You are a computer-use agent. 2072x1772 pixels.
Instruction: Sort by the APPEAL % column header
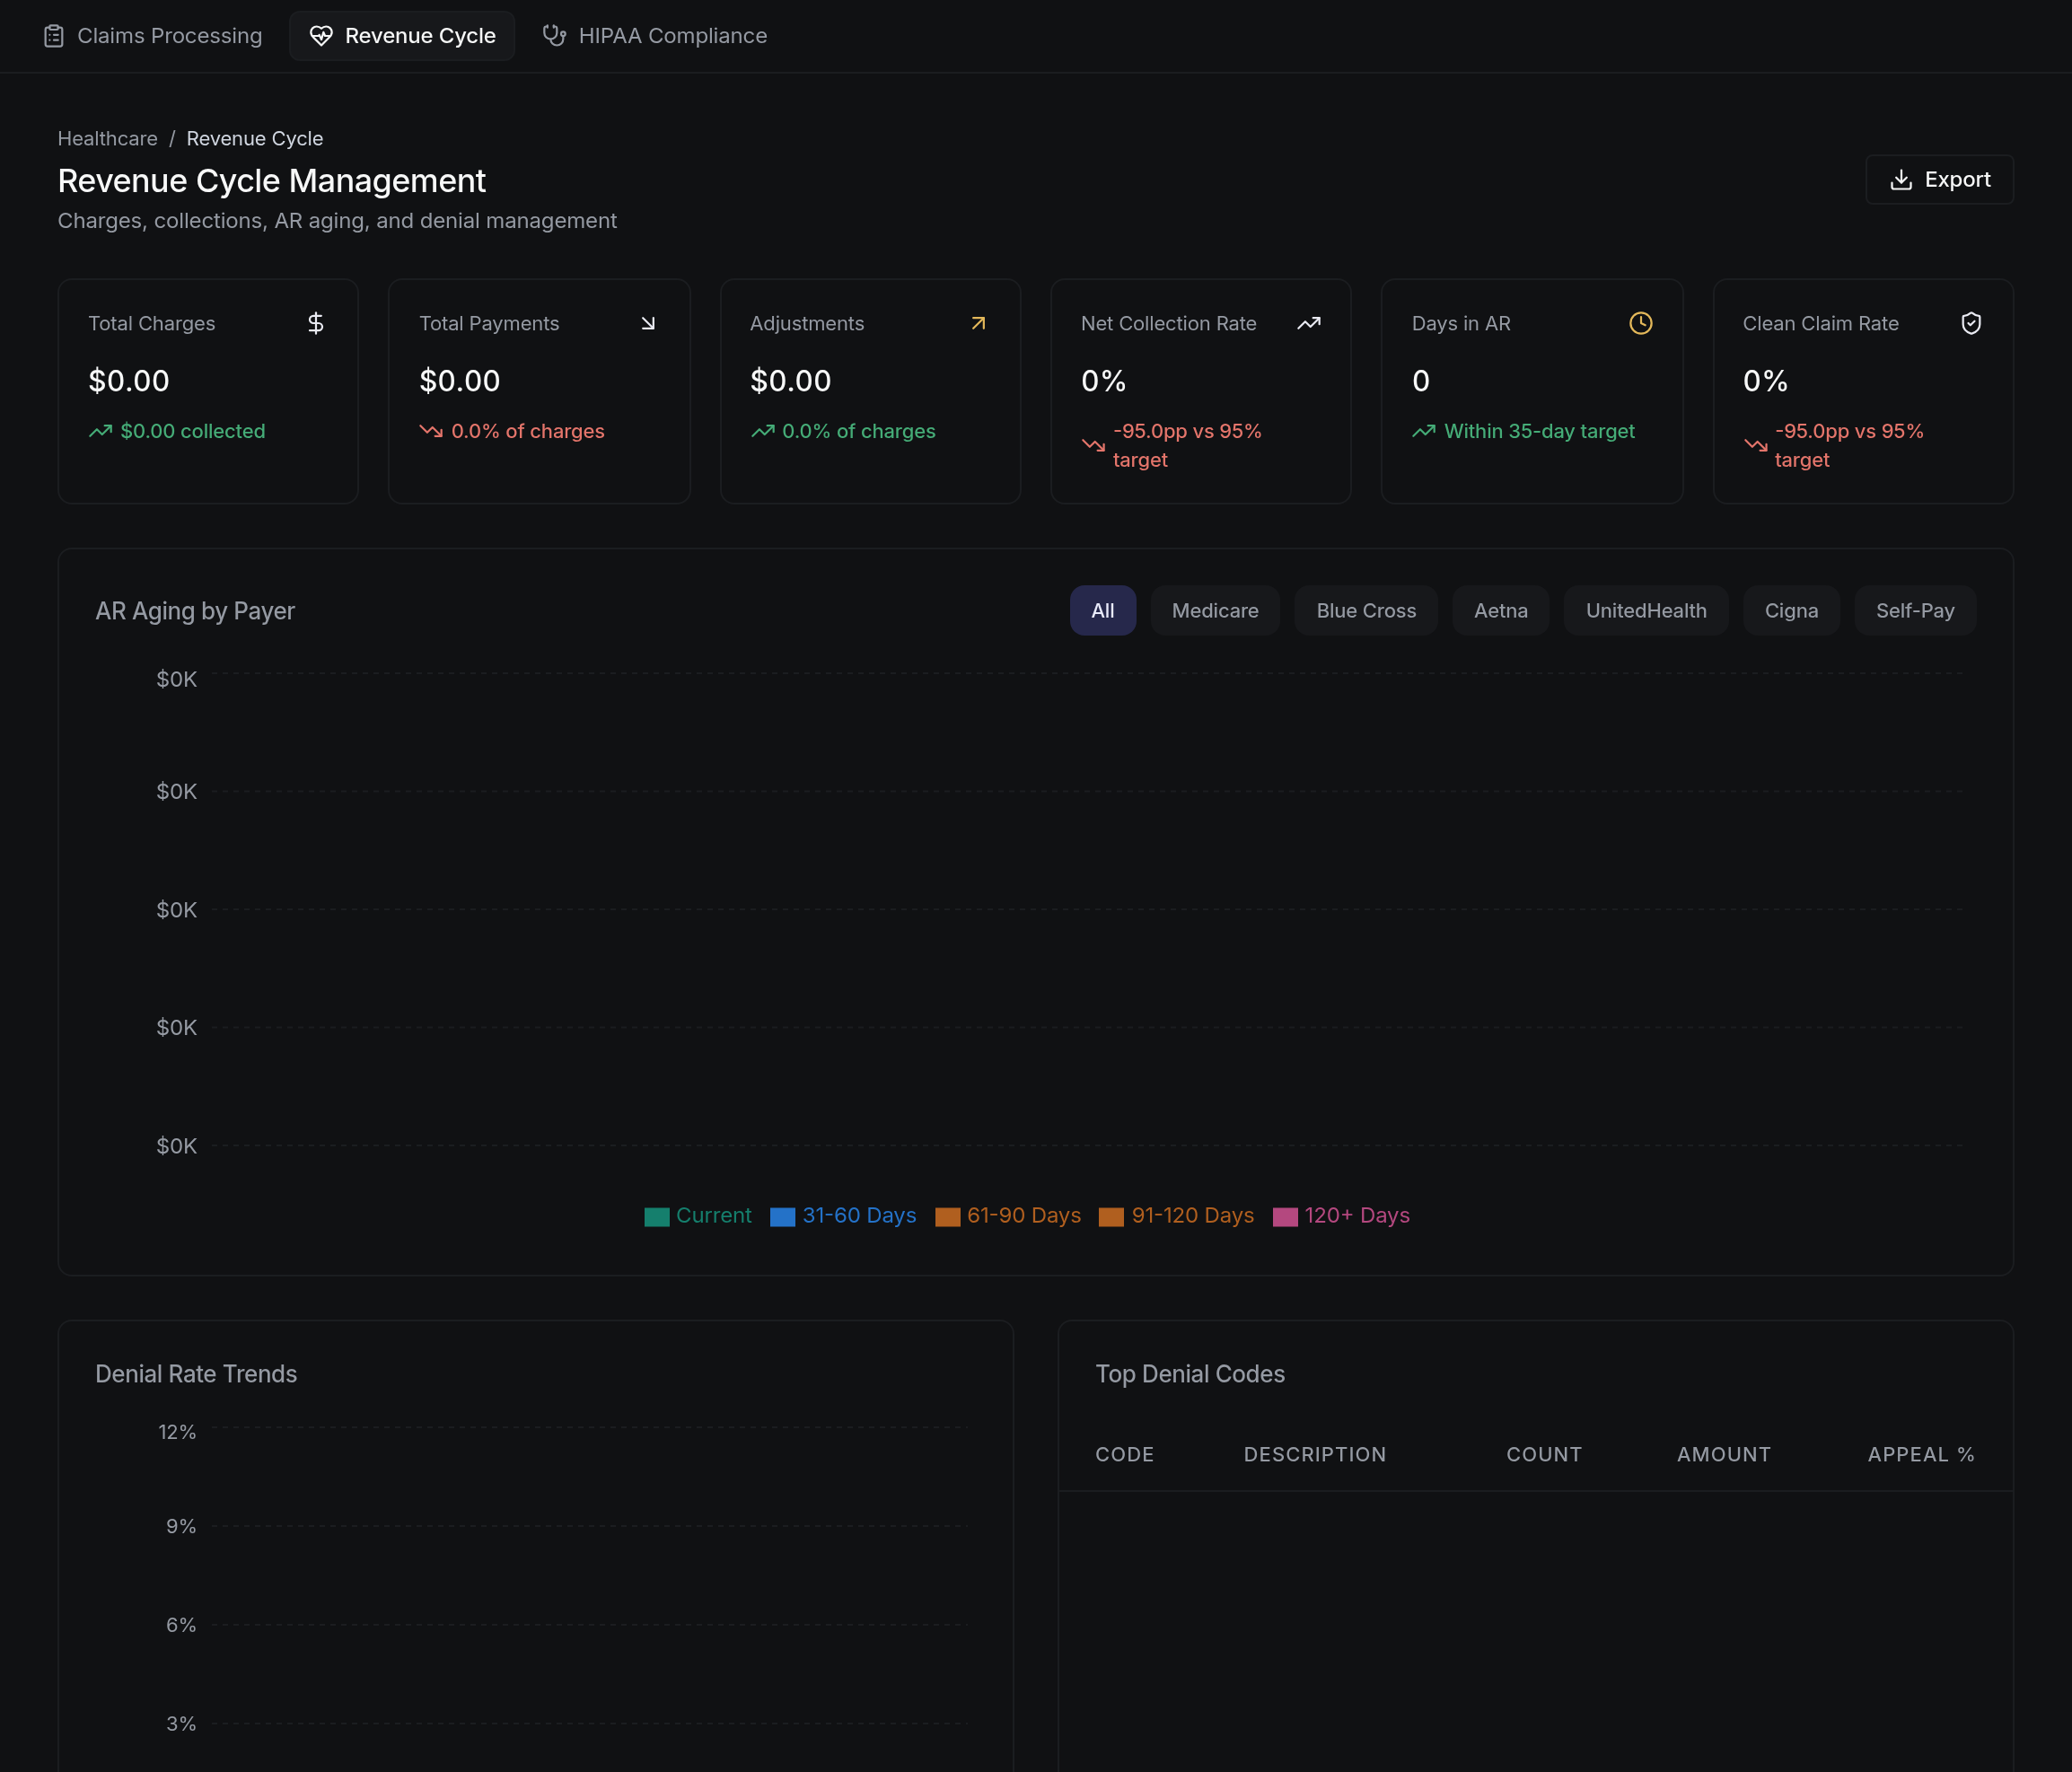coord(1921,1454)
